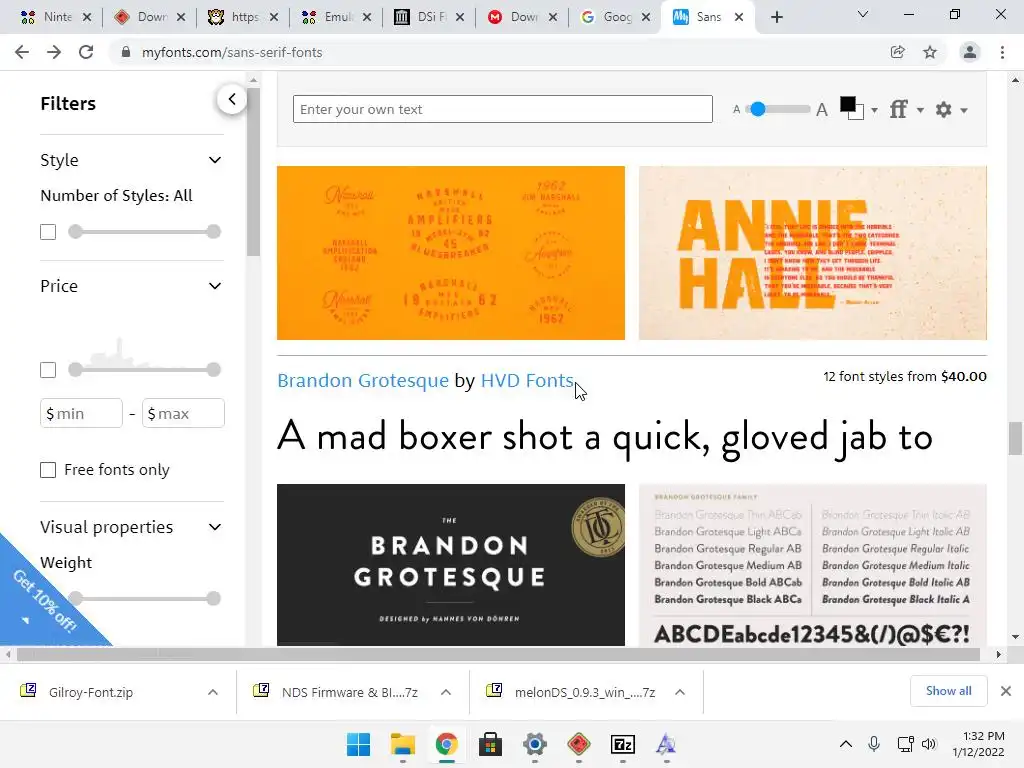1024x768 pixels.
Task: Click the microphone icon in the system tray
Action: 874,744
